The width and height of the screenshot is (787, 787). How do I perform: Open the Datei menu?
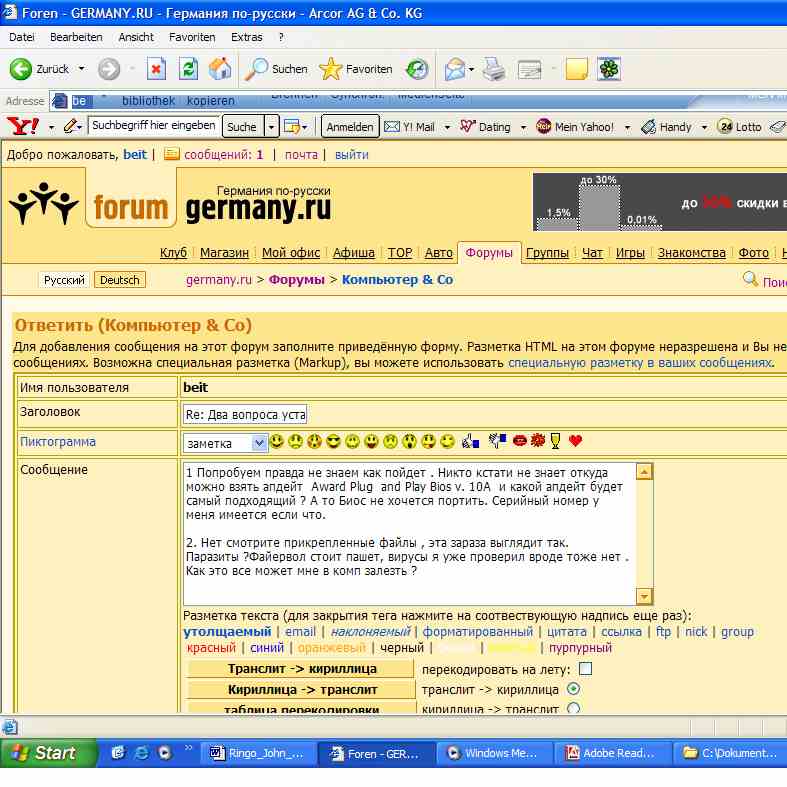coord(22,37)
